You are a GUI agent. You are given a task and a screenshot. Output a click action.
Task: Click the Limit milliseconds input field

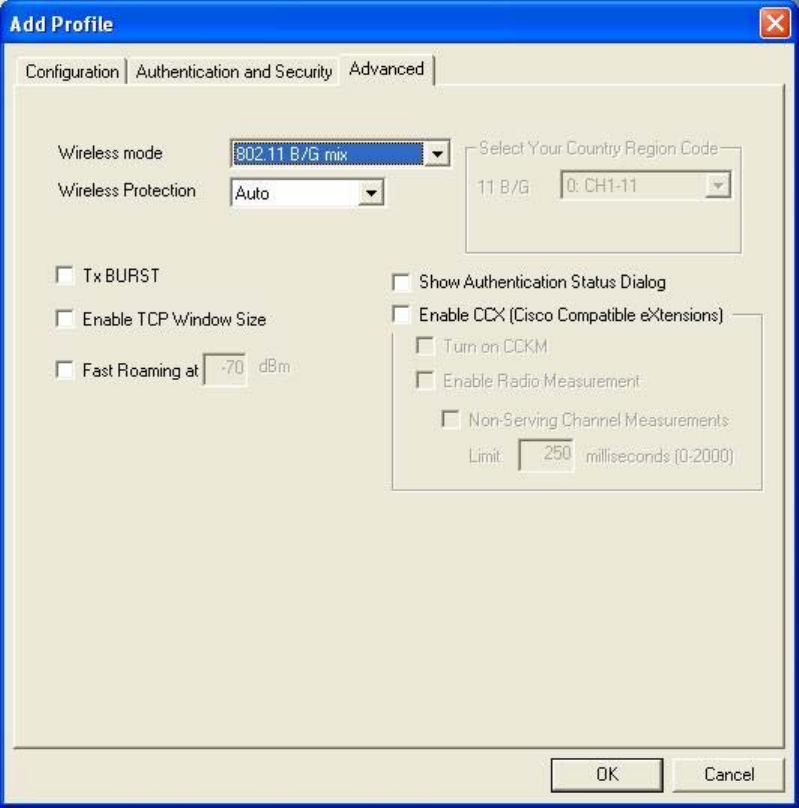coord(545,456)
